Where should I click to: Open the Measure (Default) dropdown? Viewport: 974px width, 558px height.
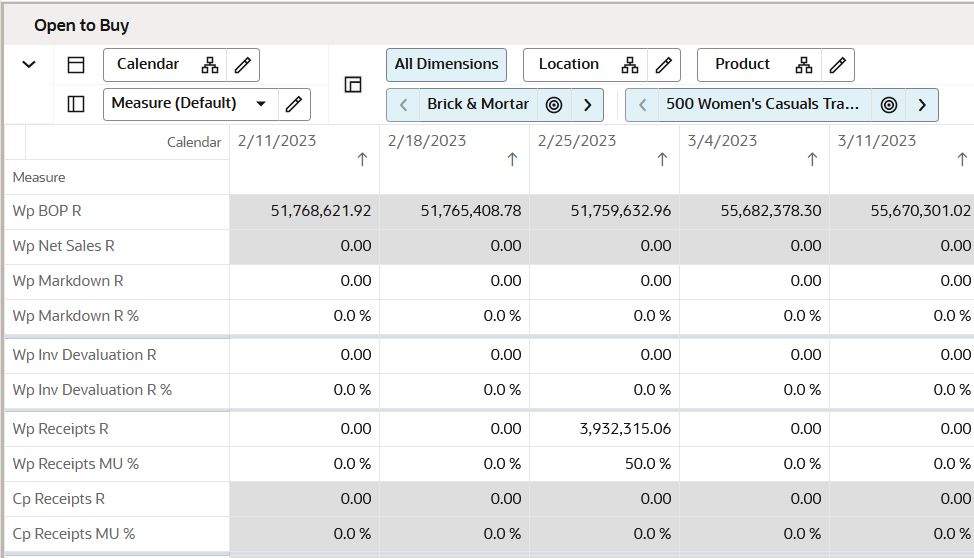pyautogui.click(x=261, y=104)
